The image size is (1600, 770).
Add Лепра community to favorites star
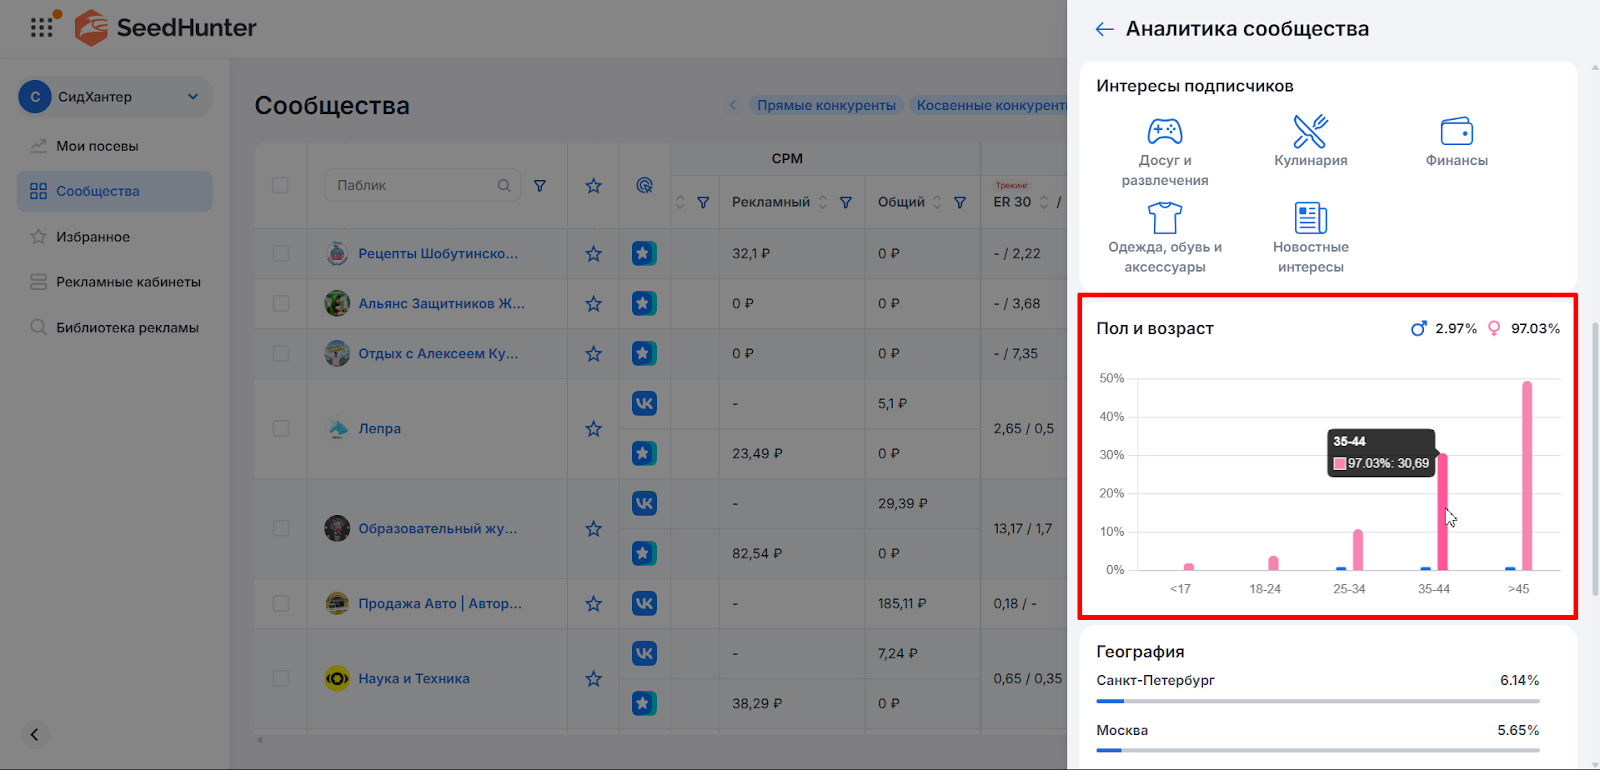pyautogui.click(x=593, y=429)
